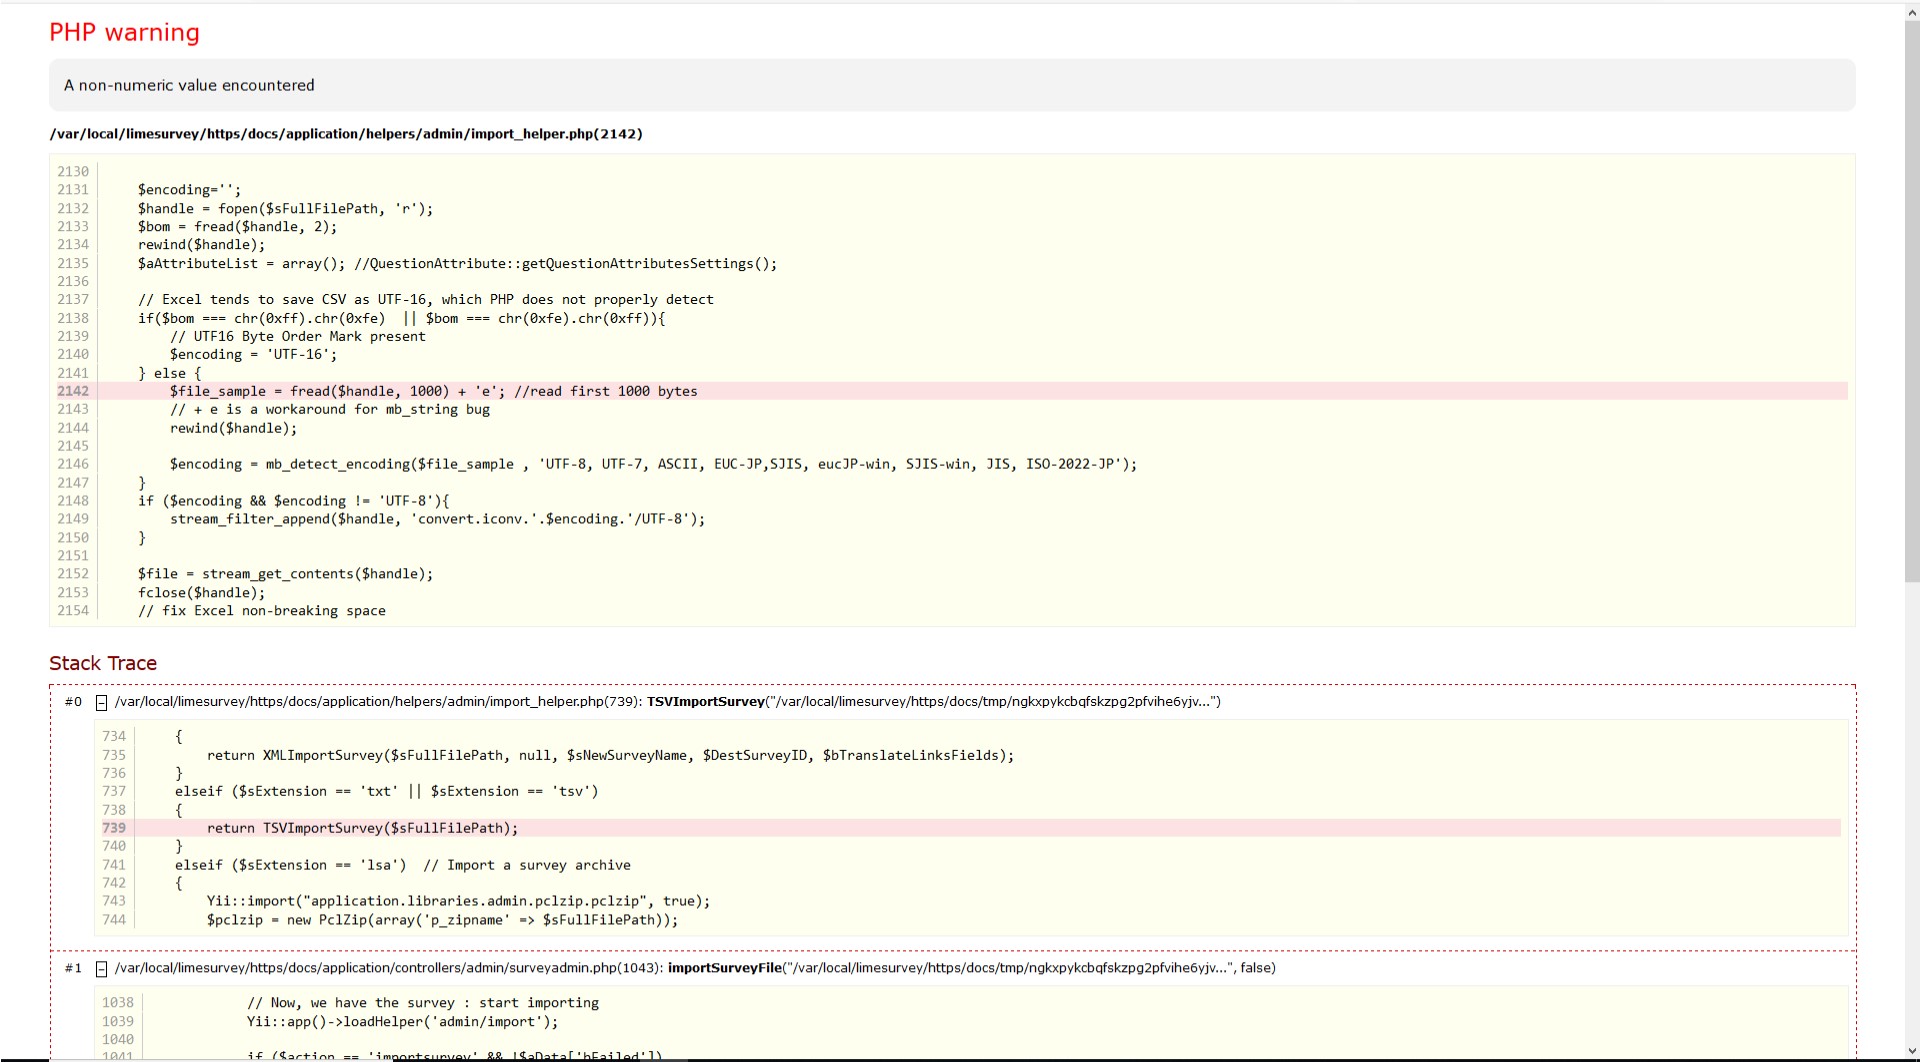The height and width of the screenshot is (1062, 1920).
Task: Click the importSurveyFile function name in trace #1
Action: click(x=724, y=968)
